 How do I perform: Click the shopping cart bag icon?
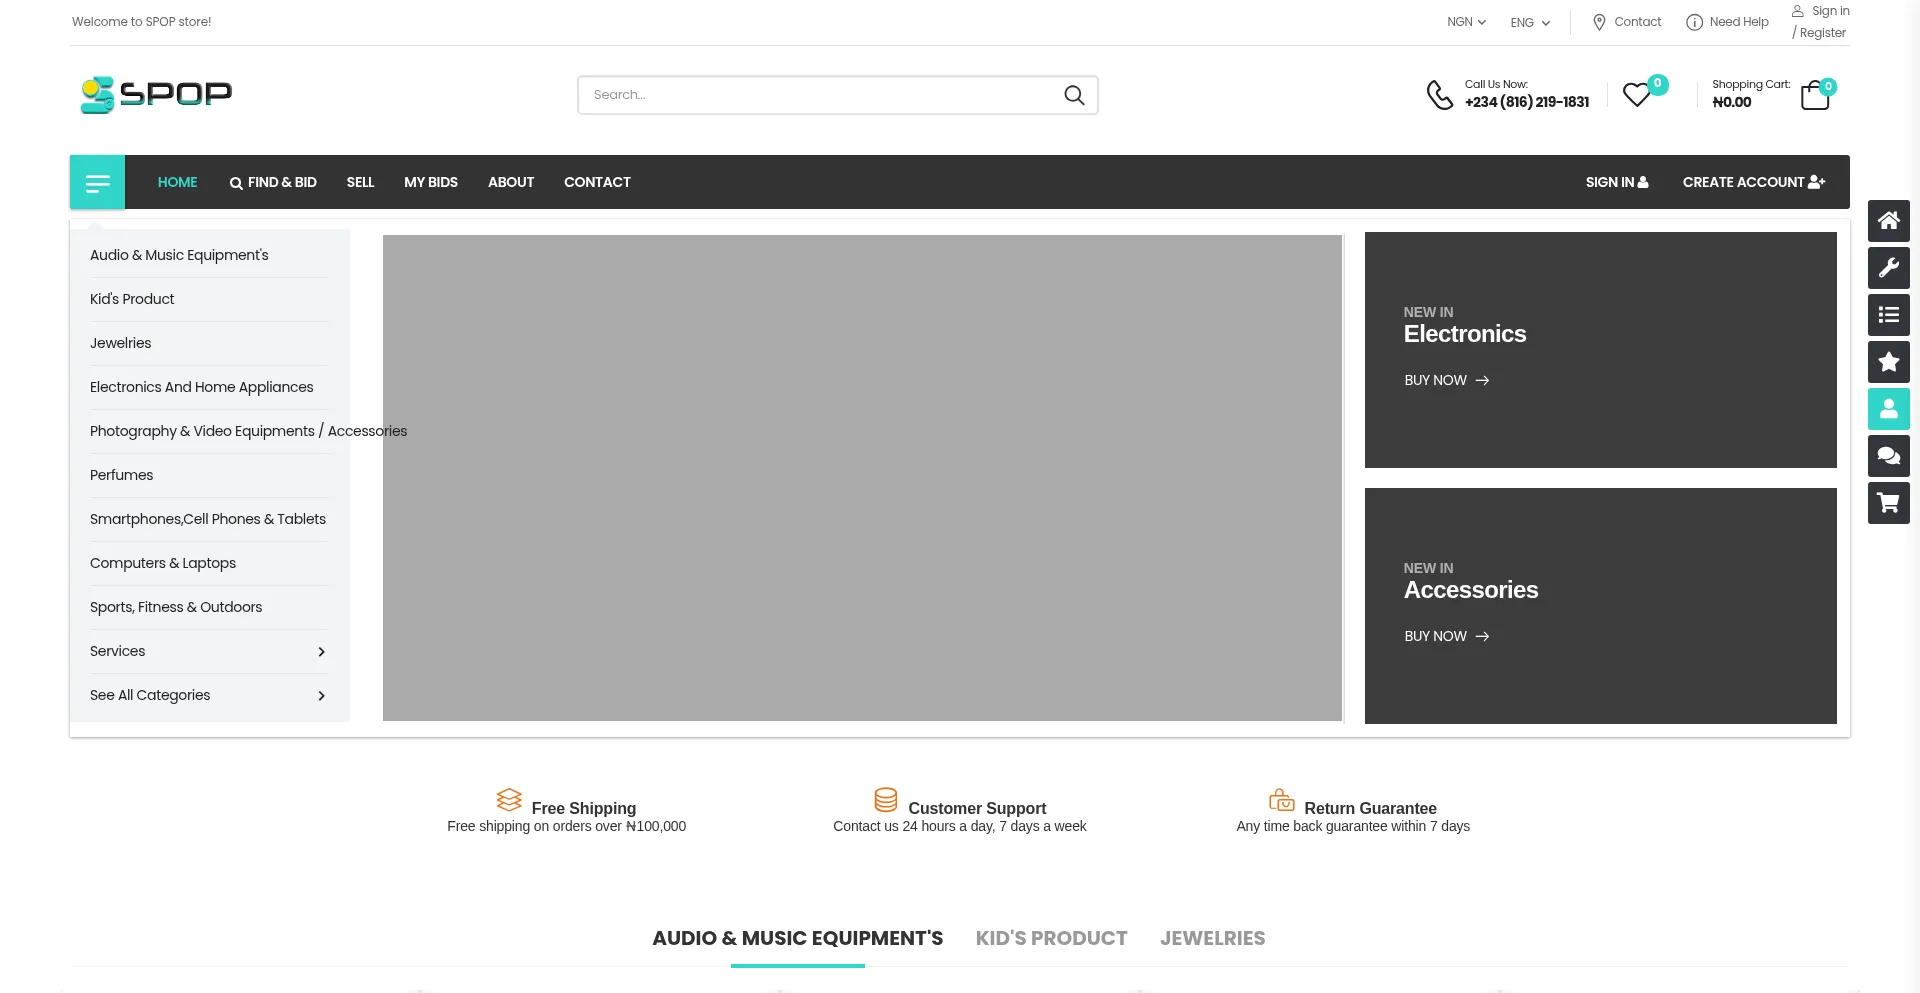tap(1815, 96)
